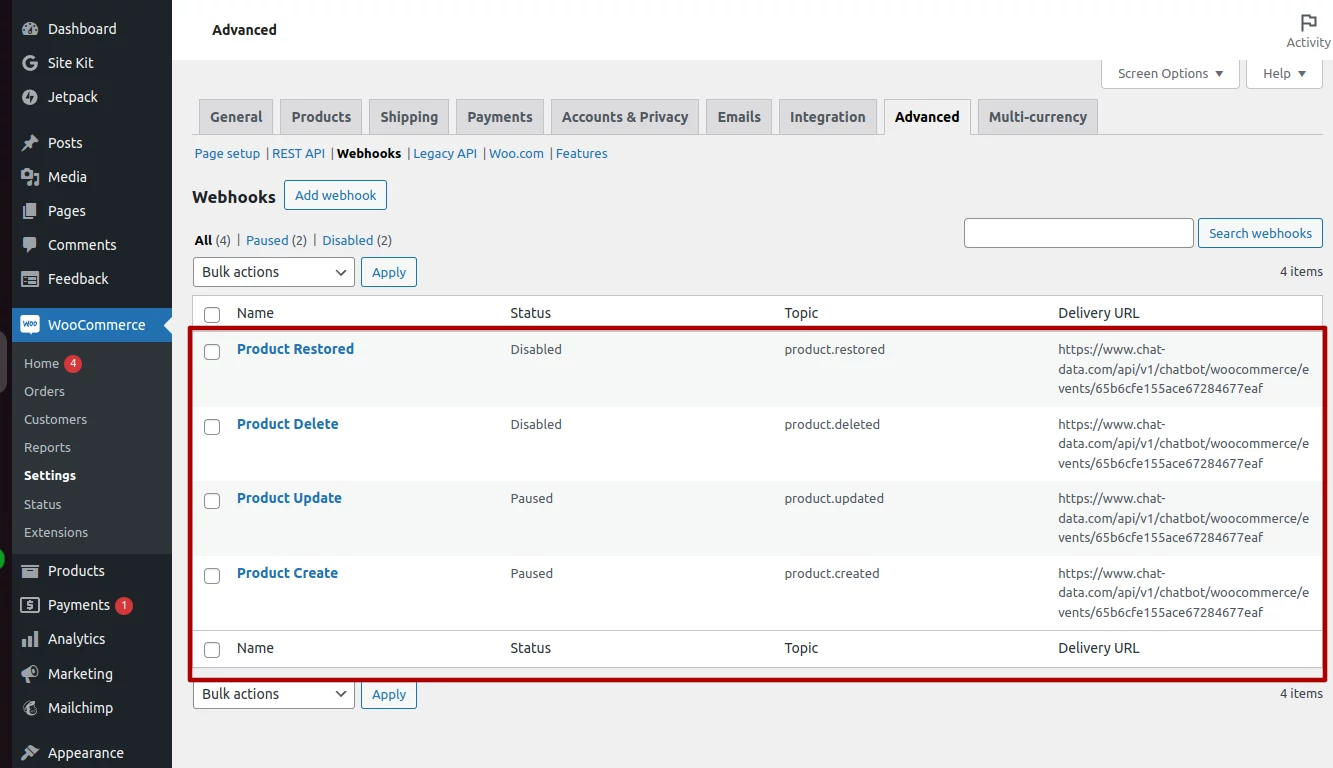Click the WooCommerce Woo logo icon

(x=30, y=325)
